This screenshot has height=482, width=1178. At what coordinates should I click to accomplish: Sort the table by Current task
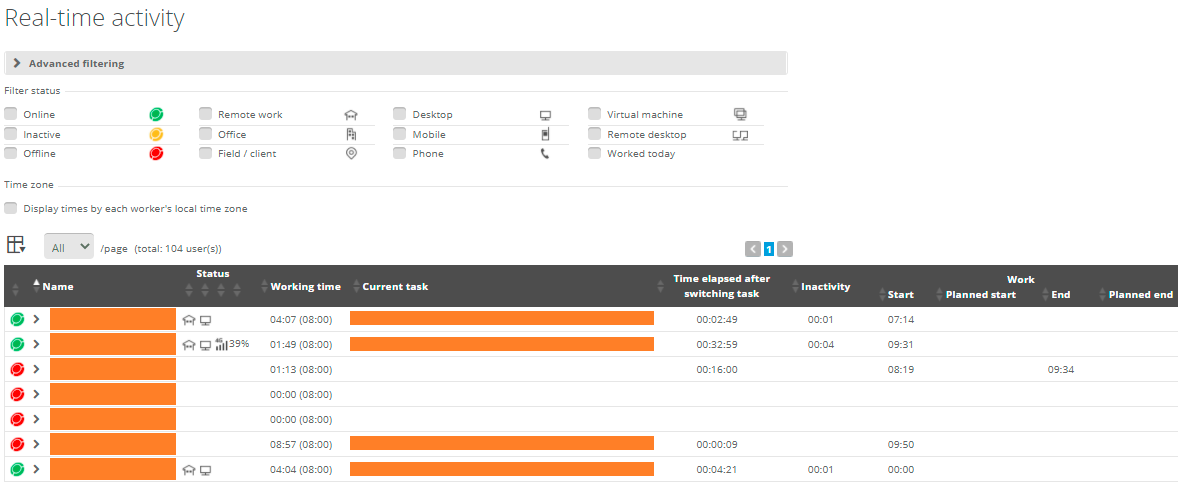[x=395, y=287]
